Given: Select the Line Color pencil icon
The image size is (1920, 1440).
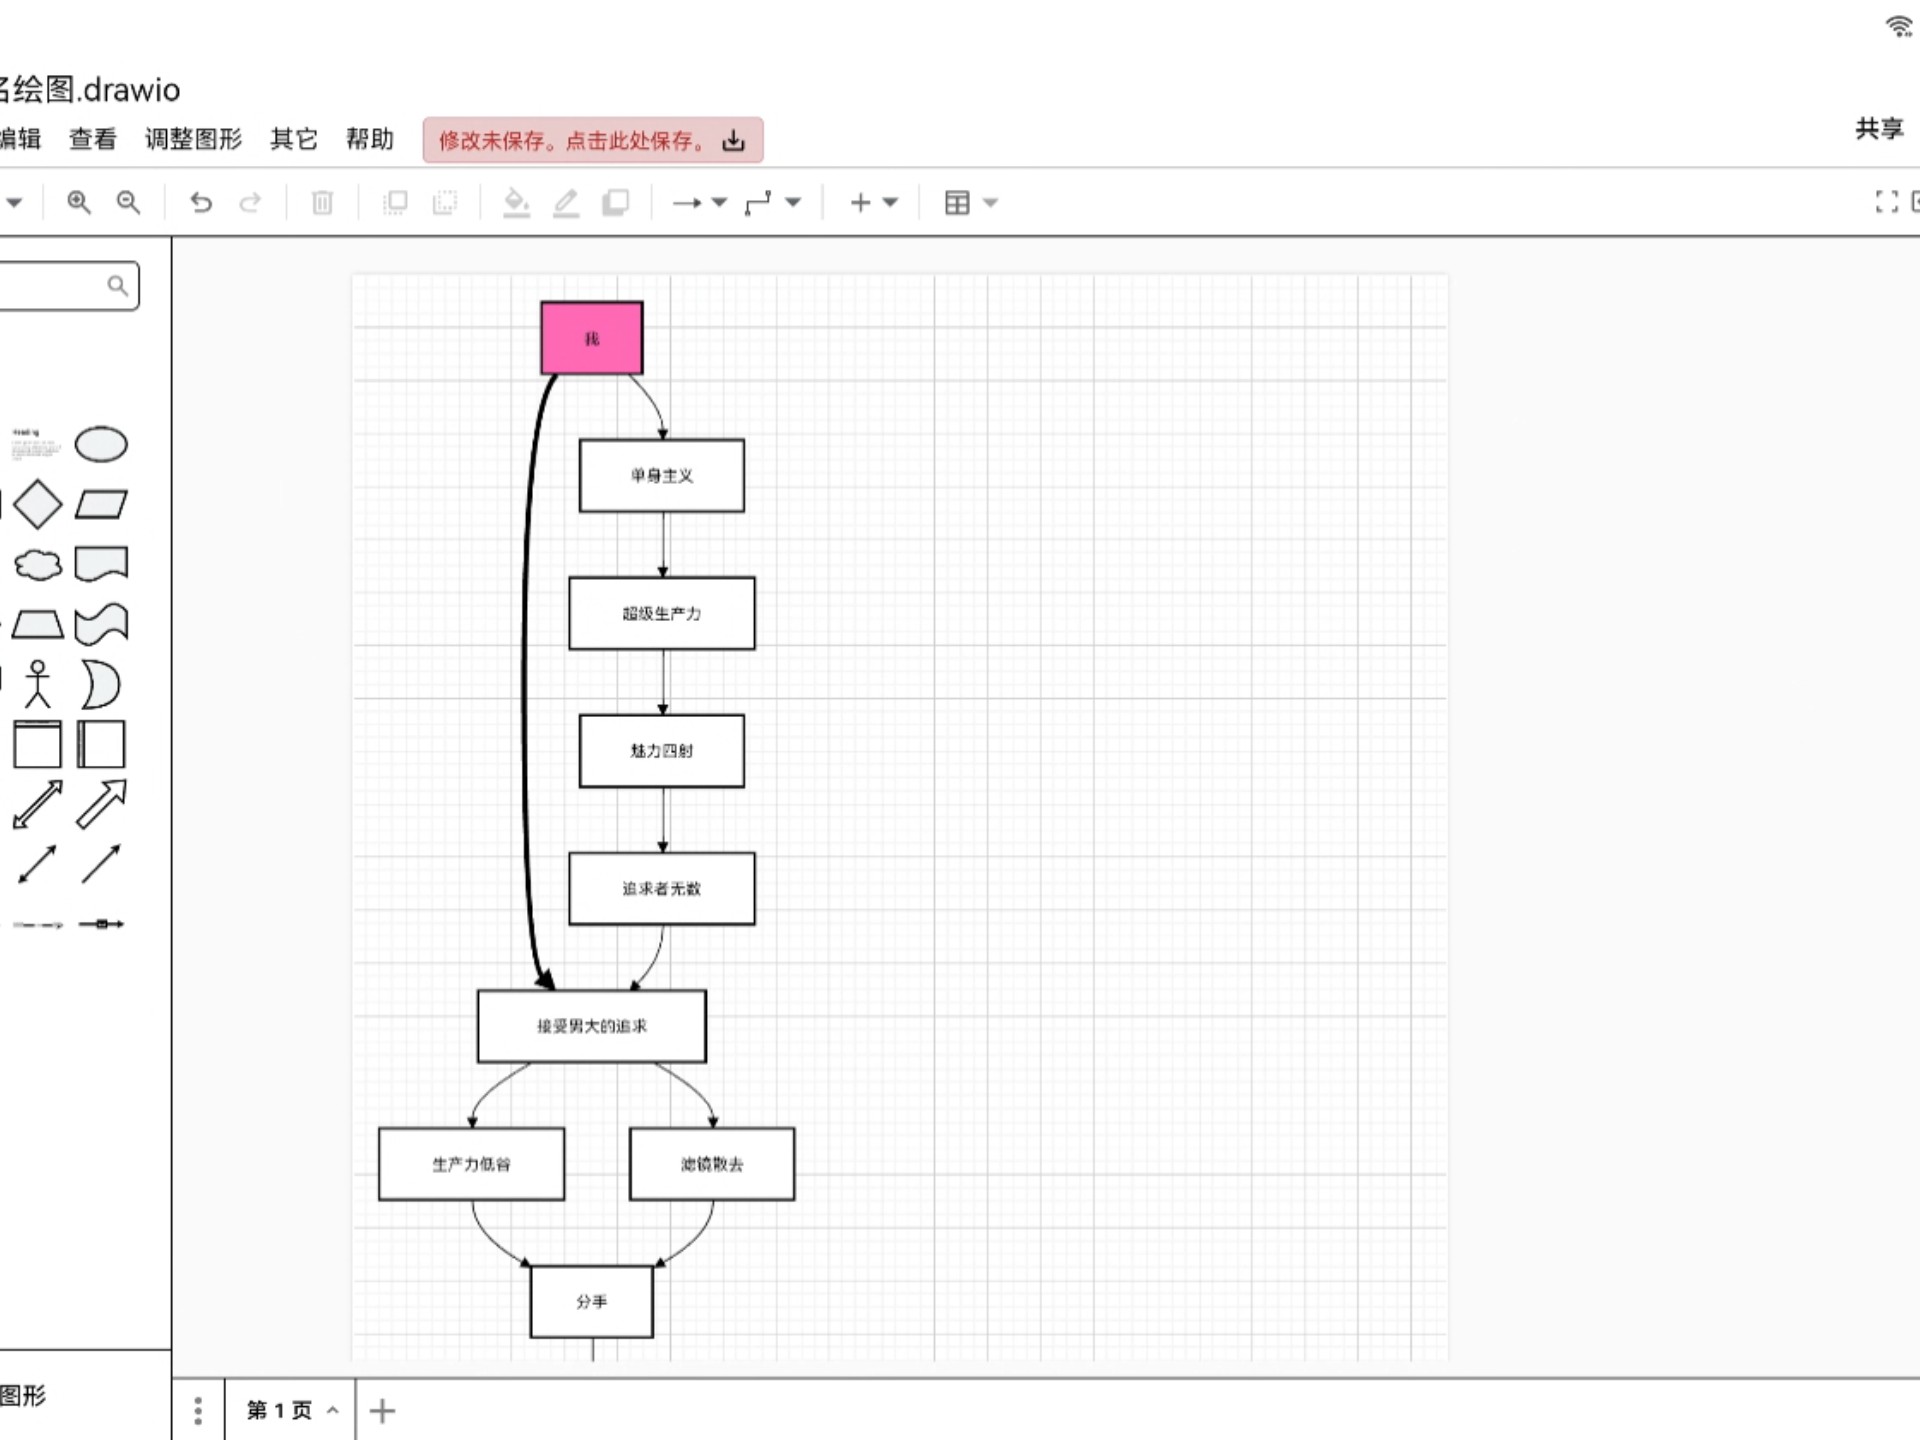Looking at the screenshot, I should tap(566, 202).
